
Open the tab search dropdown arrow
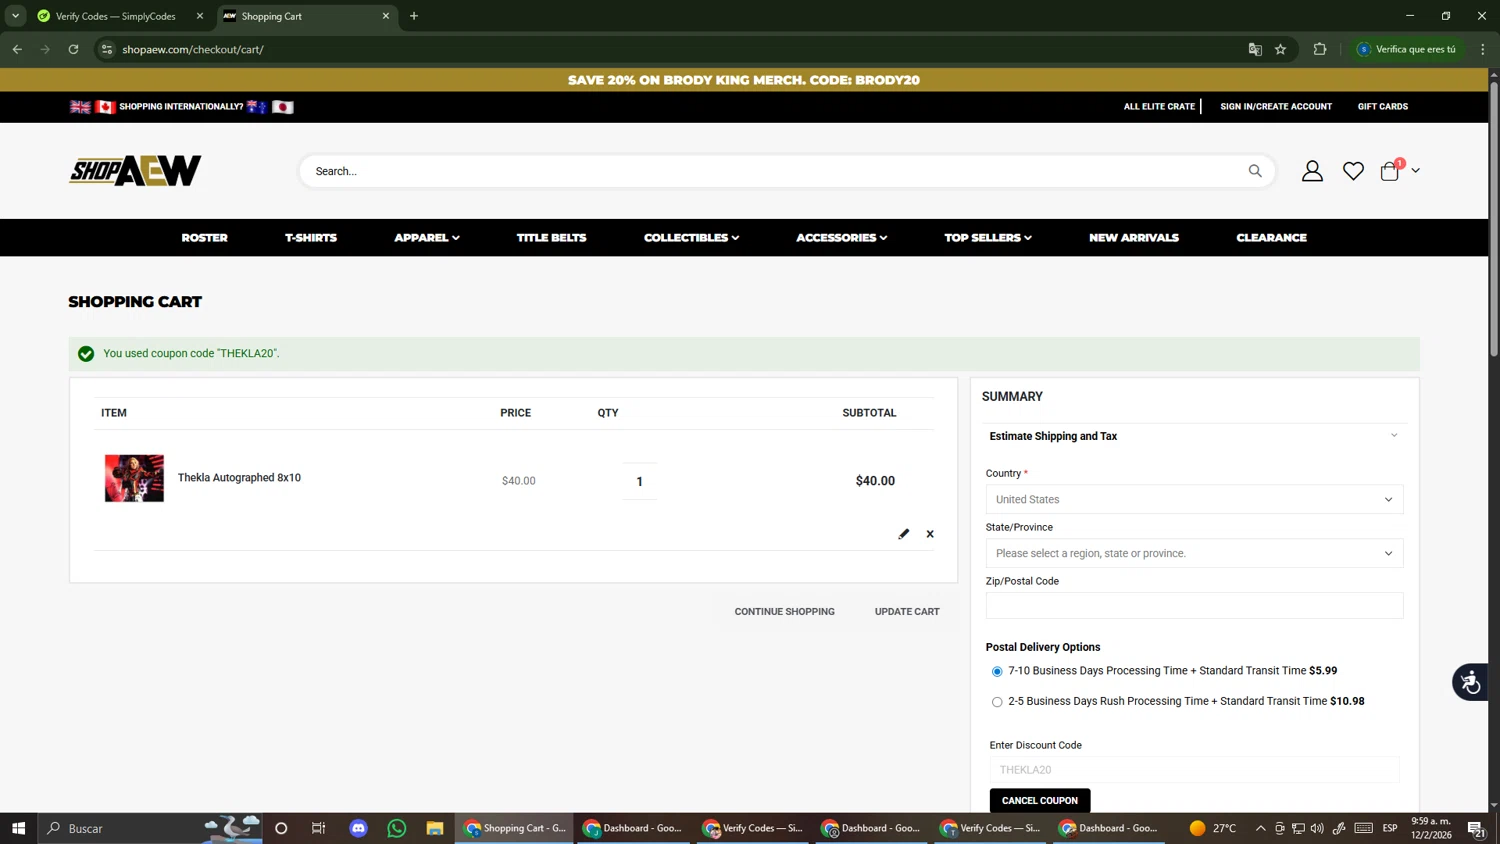pos(15,16)
